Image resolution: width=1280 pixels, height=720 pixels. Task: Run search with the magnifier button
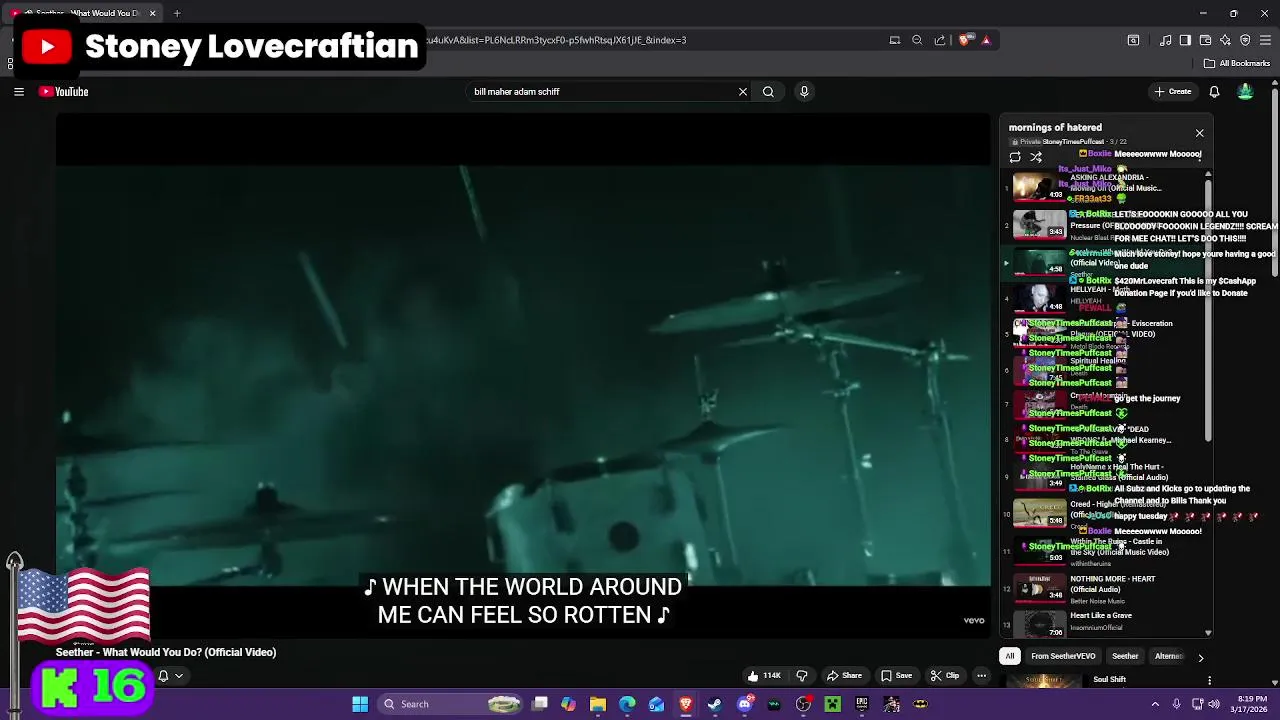(768, 92)
